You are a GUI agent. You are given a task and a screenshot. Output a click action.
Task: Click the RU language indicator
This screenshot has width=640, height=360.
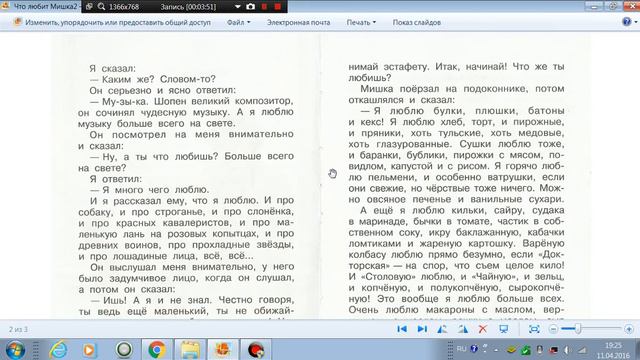(x=461, y=349)
